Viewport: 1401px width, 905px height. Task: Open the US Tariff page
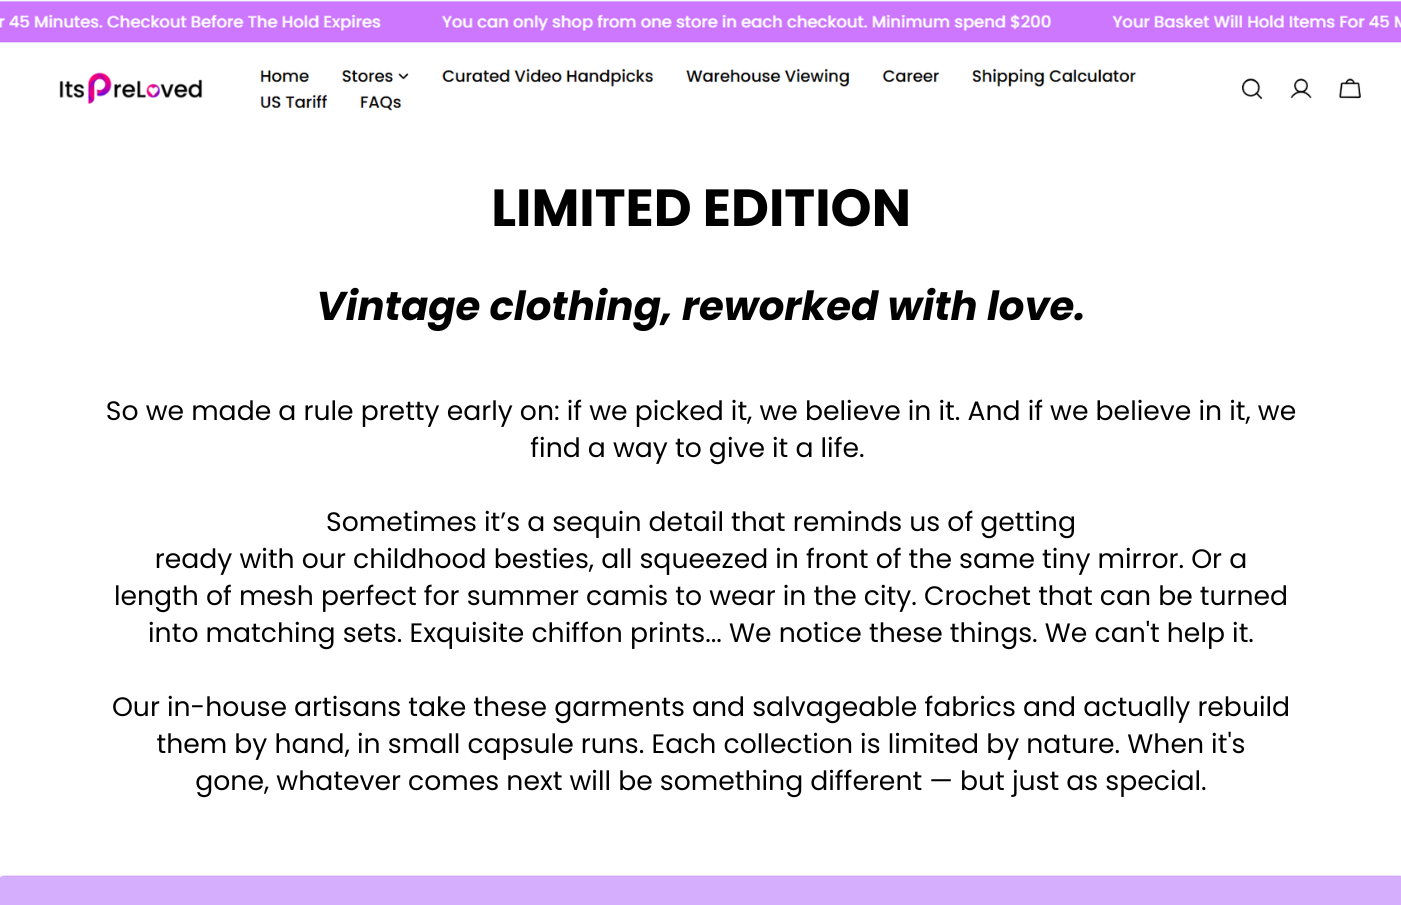[293, 102]
